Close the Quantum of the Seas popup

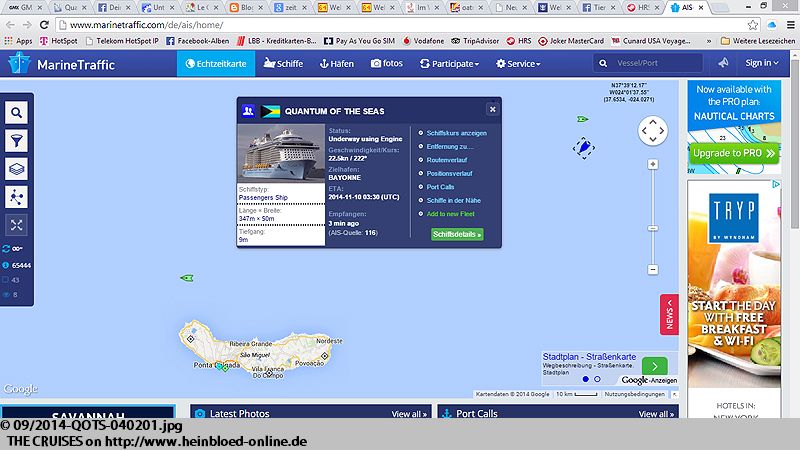click(492, 109)
